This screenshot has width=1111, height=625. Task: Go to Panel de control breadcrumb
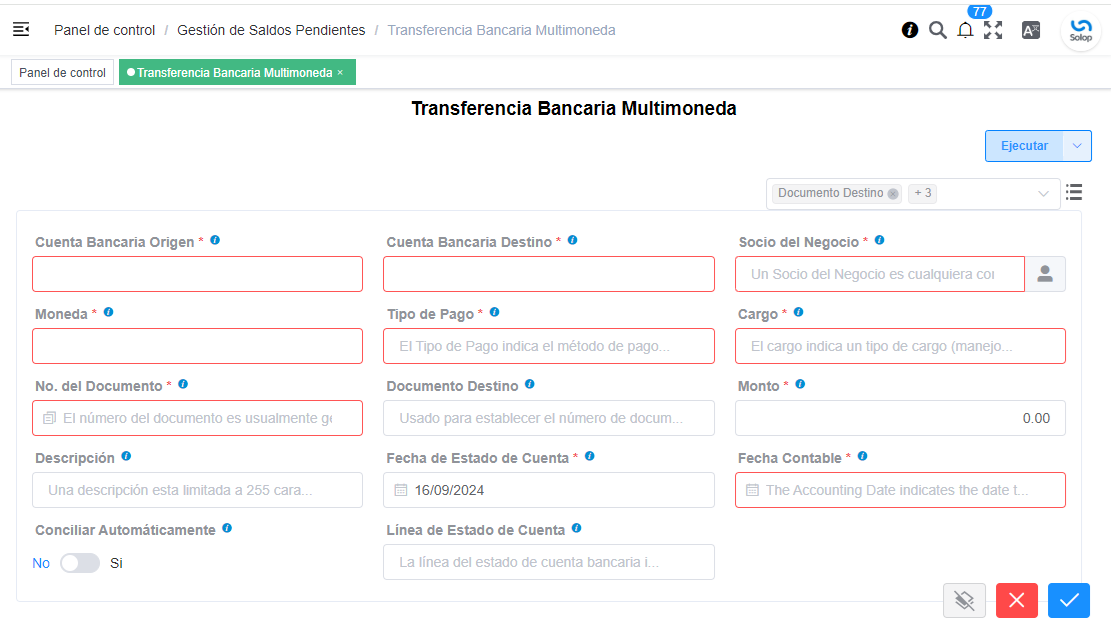104,30
